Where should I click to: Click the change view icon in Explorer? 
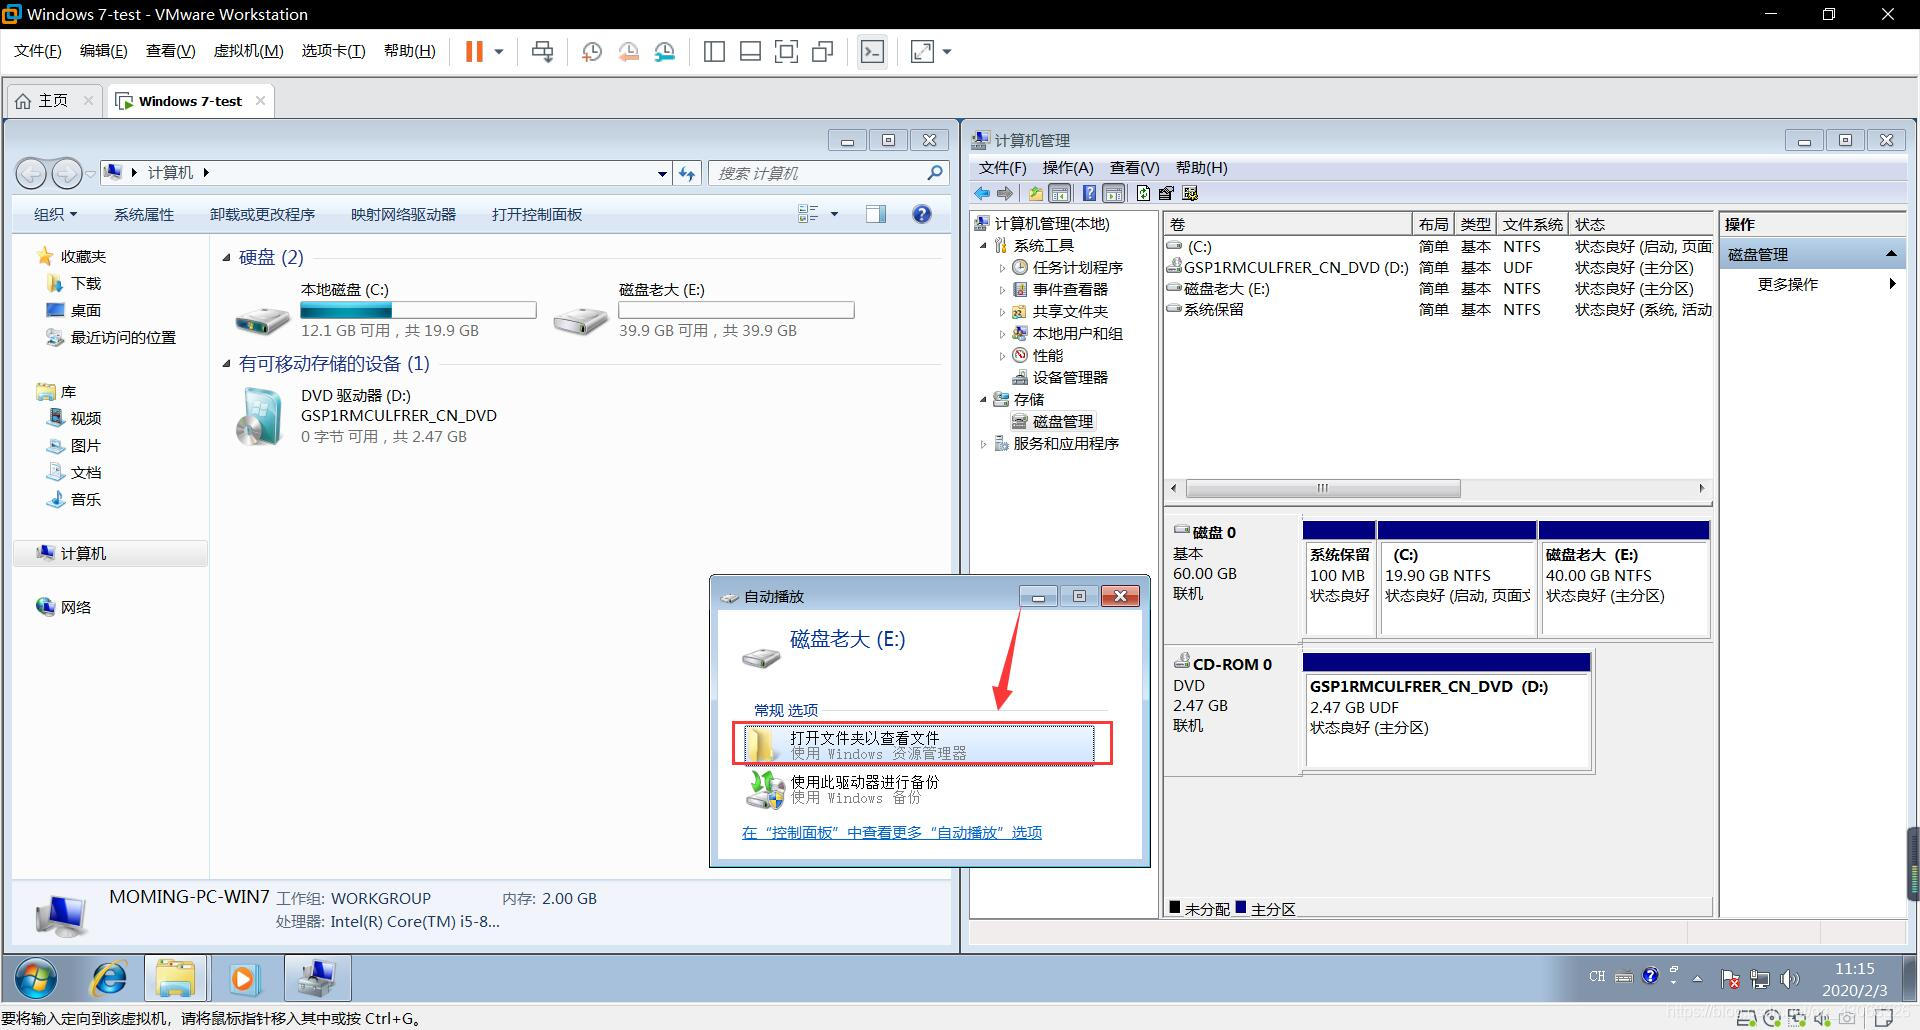click(808, 214)
